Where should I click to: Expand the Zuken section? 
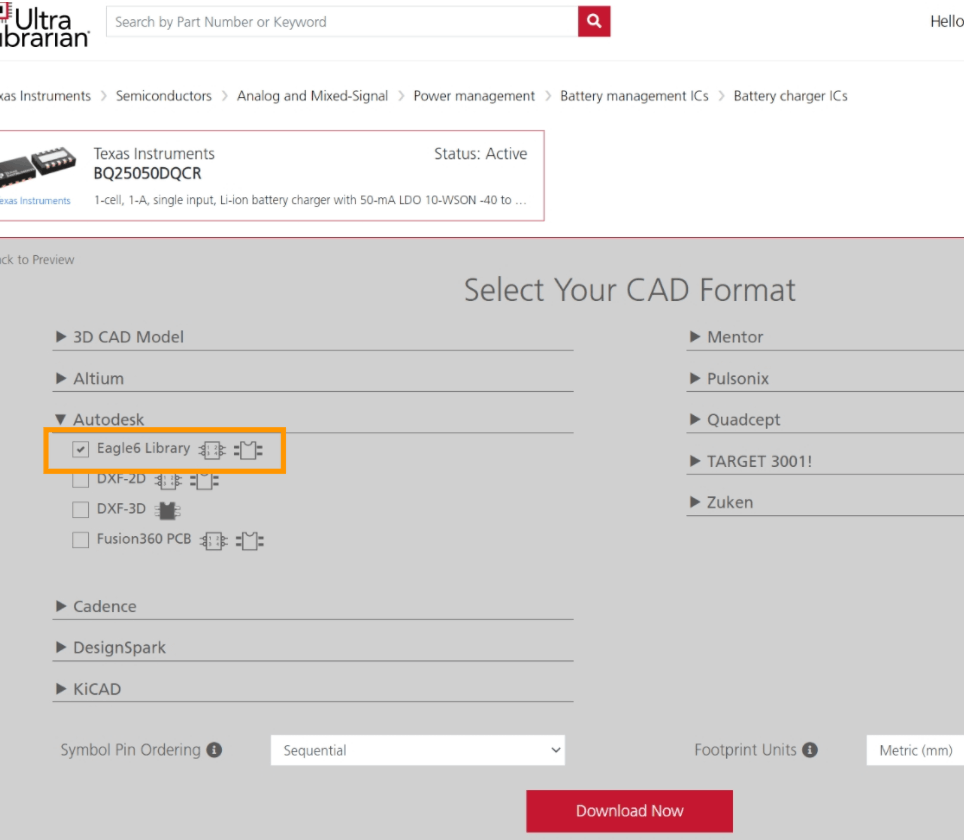(825, 502)
